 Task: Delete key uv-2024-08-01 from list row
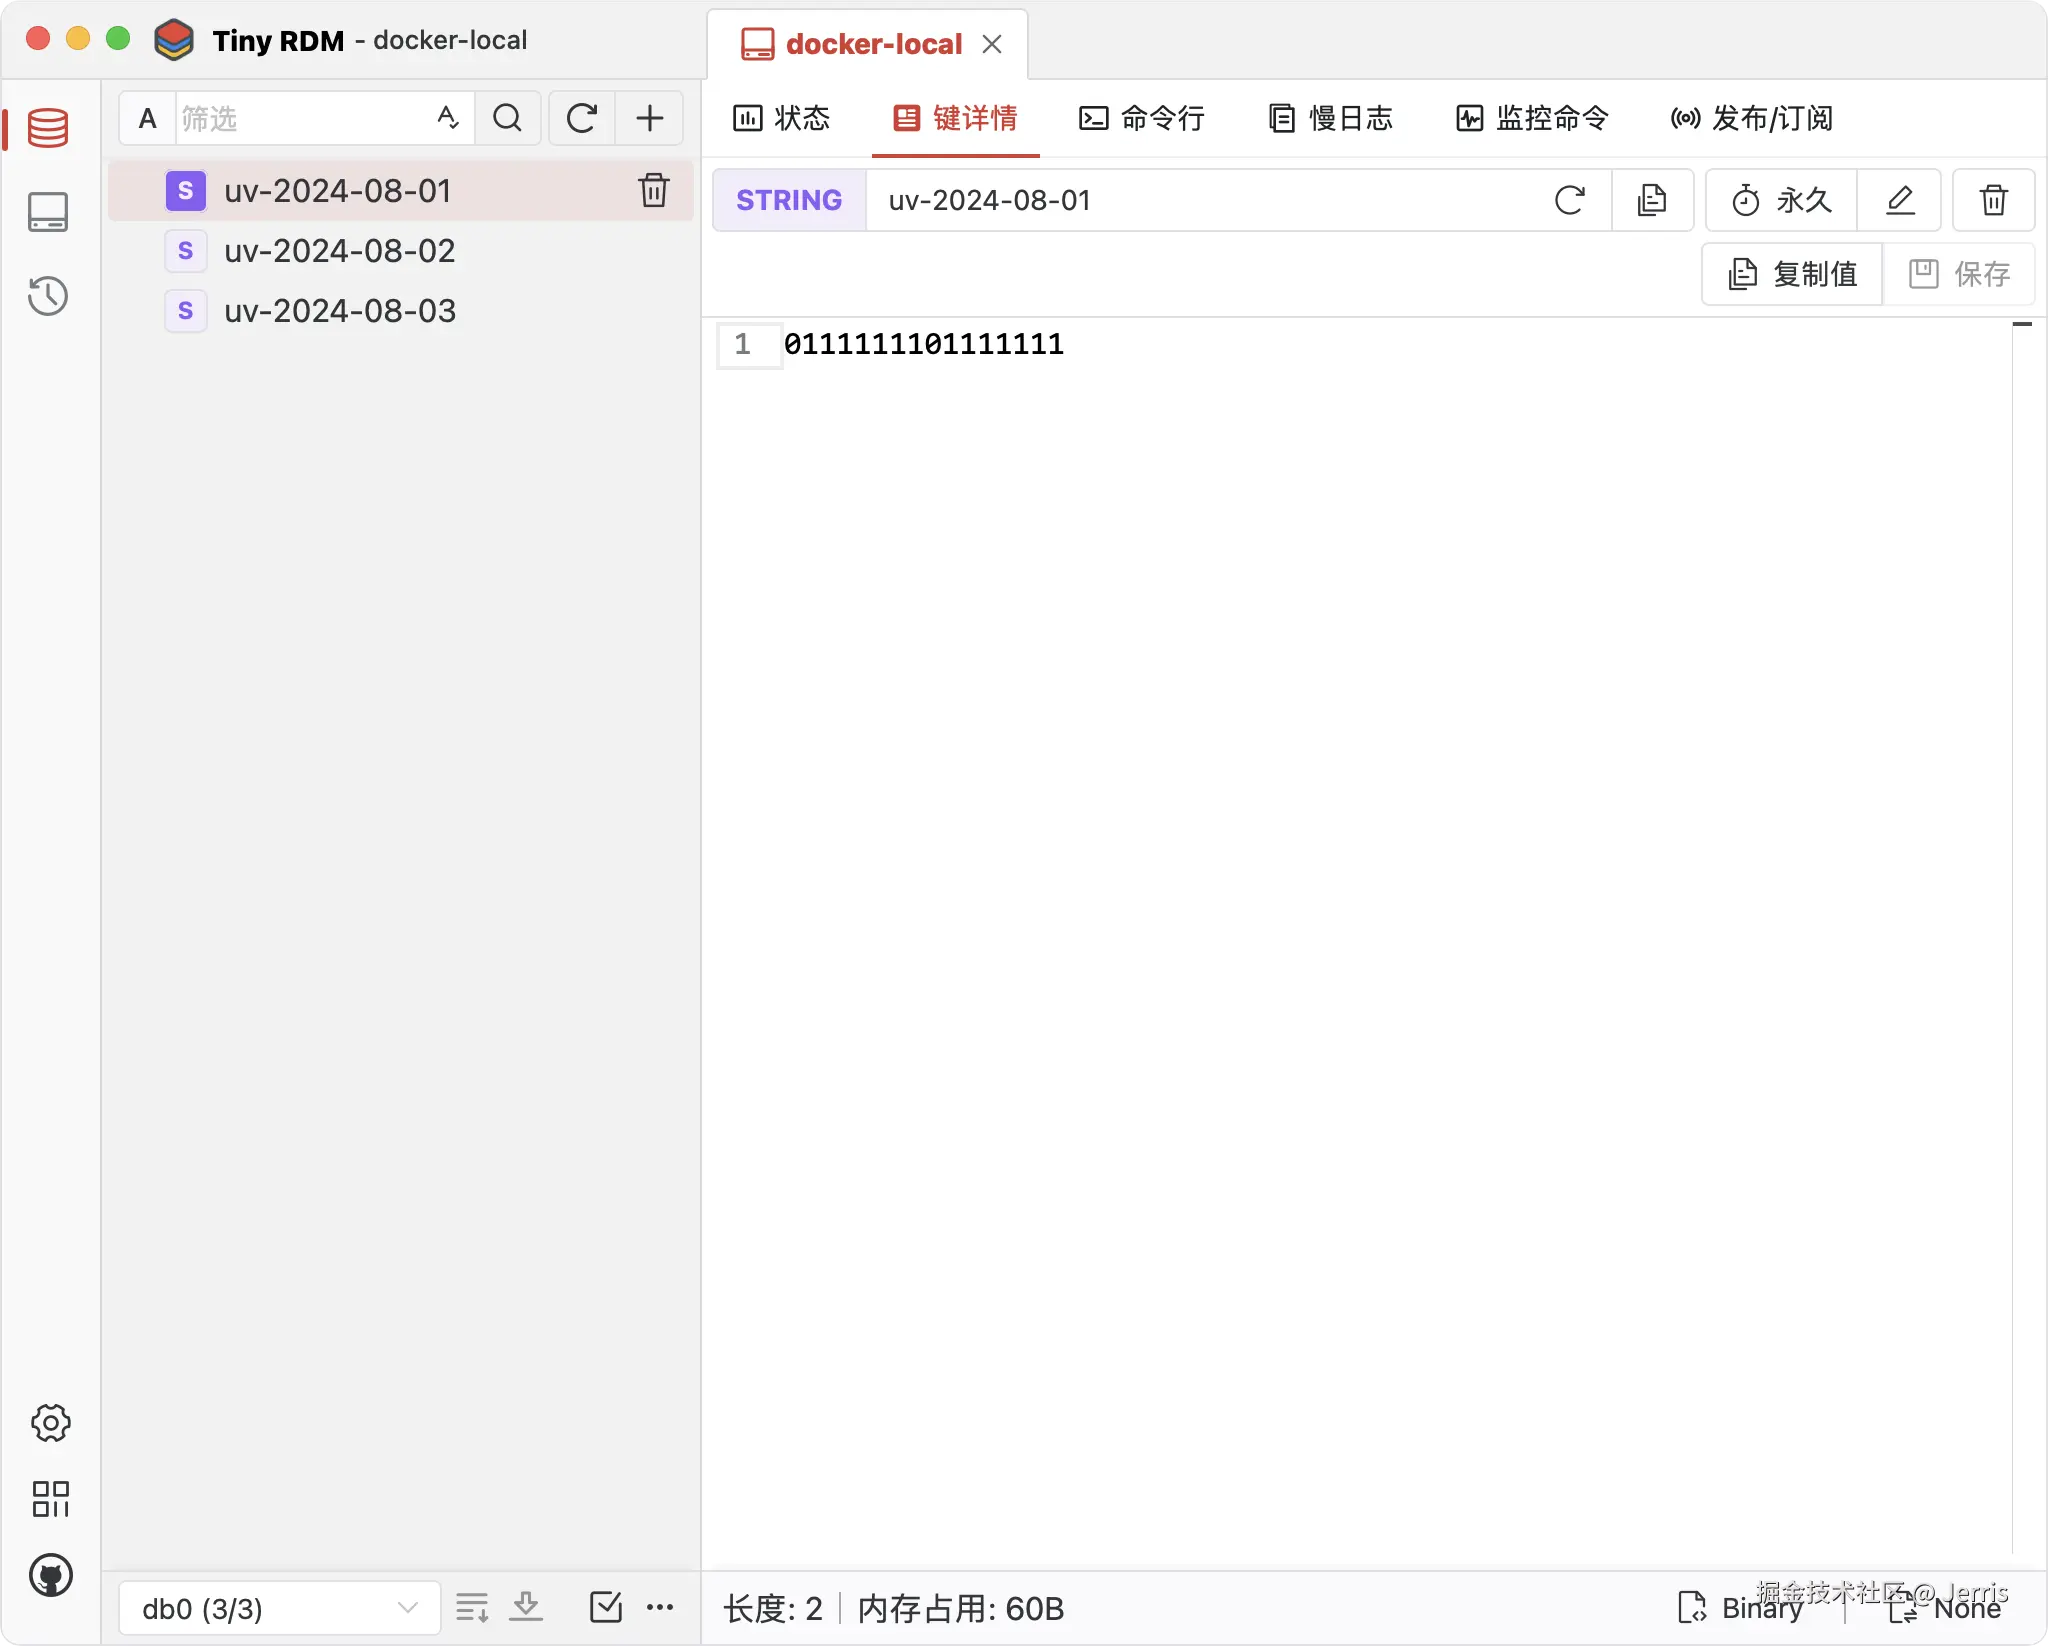click(654, 190)
